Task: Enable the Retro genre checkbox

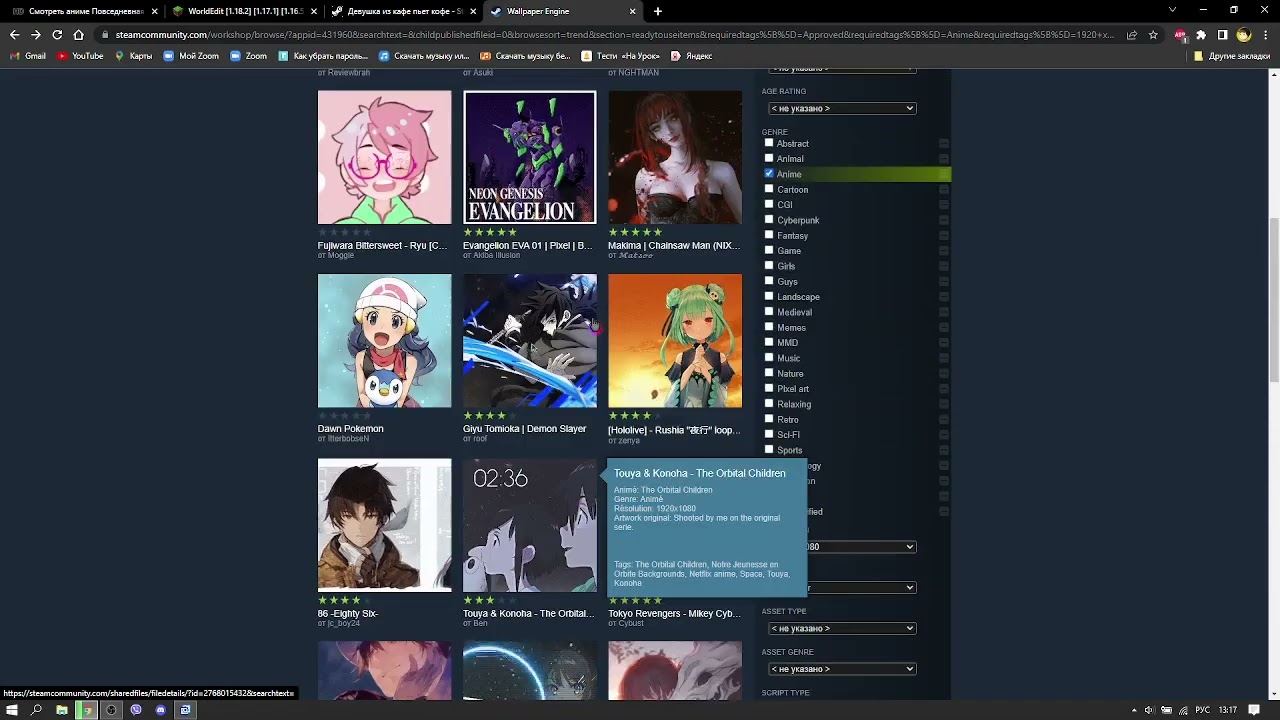Action: click(769, 419)
